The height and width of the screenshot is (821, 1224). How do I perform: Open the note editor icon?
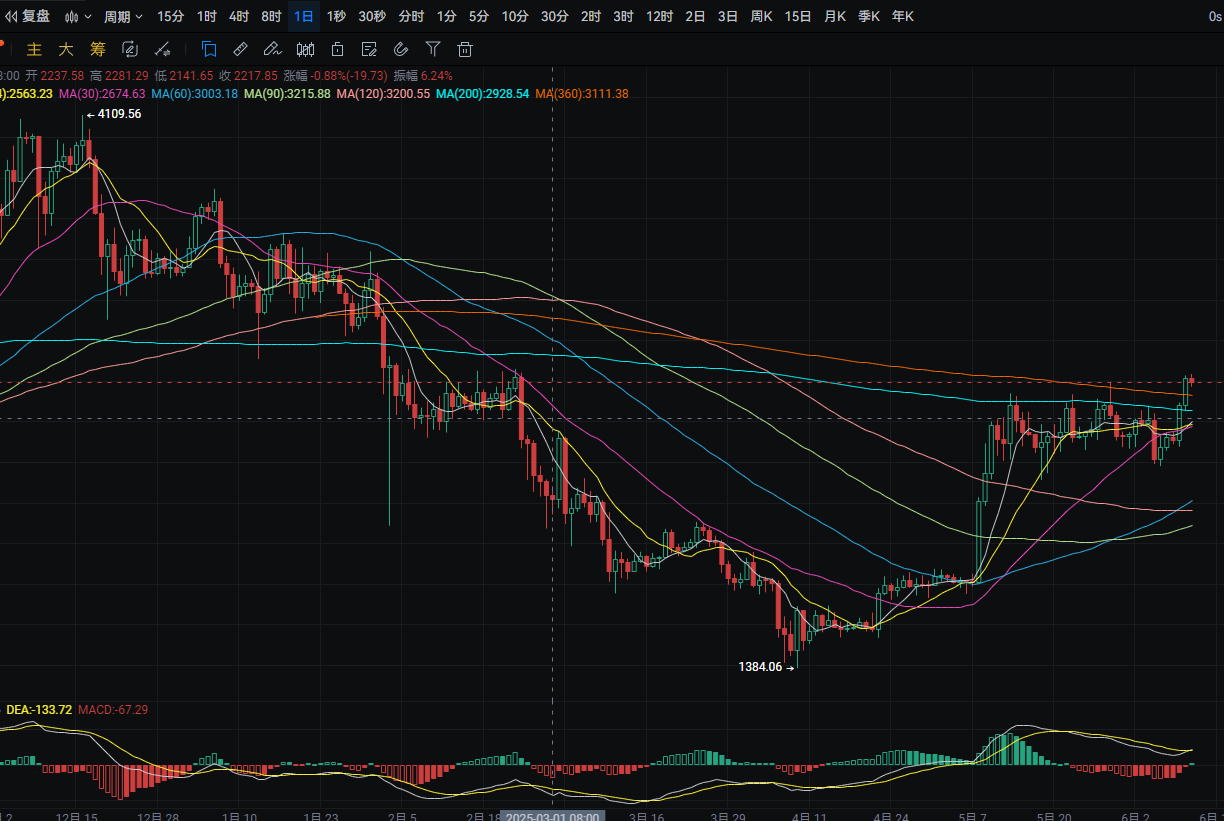point(369,48)
